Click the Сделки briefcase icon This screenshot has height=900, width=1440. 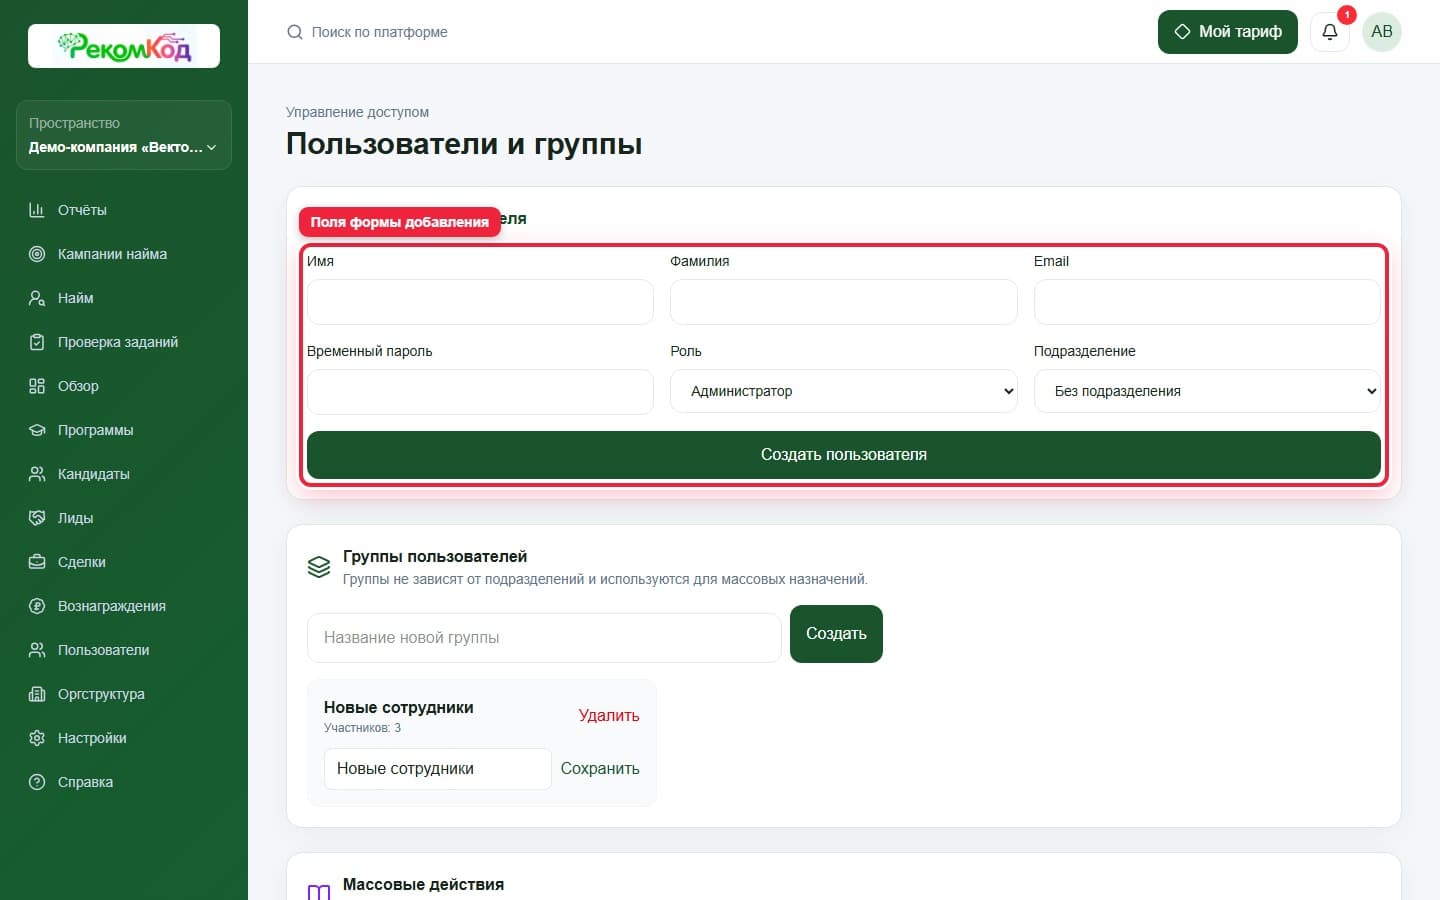point(37,562)
